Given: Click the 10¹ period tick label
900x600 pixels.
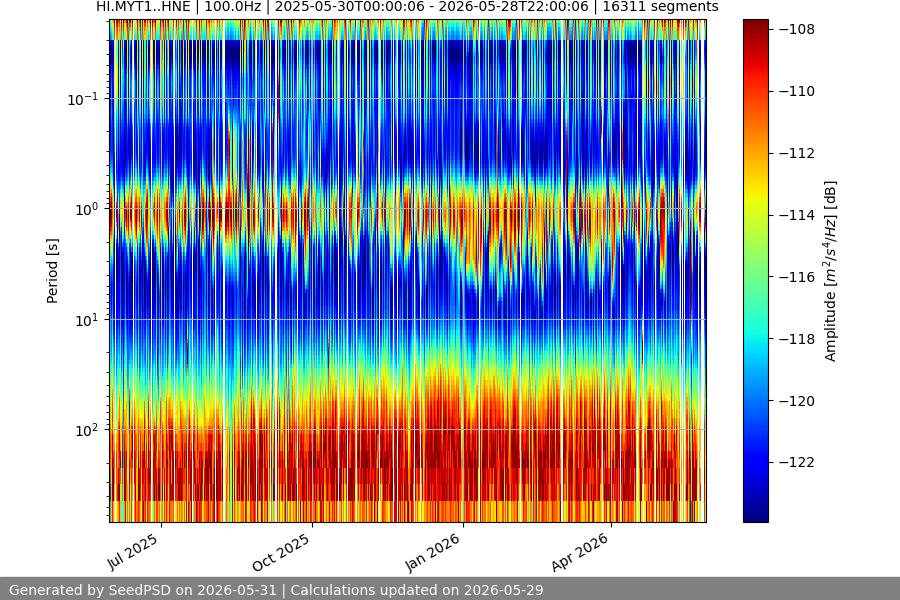Looking at the screenshot, I should click(87, 320).
